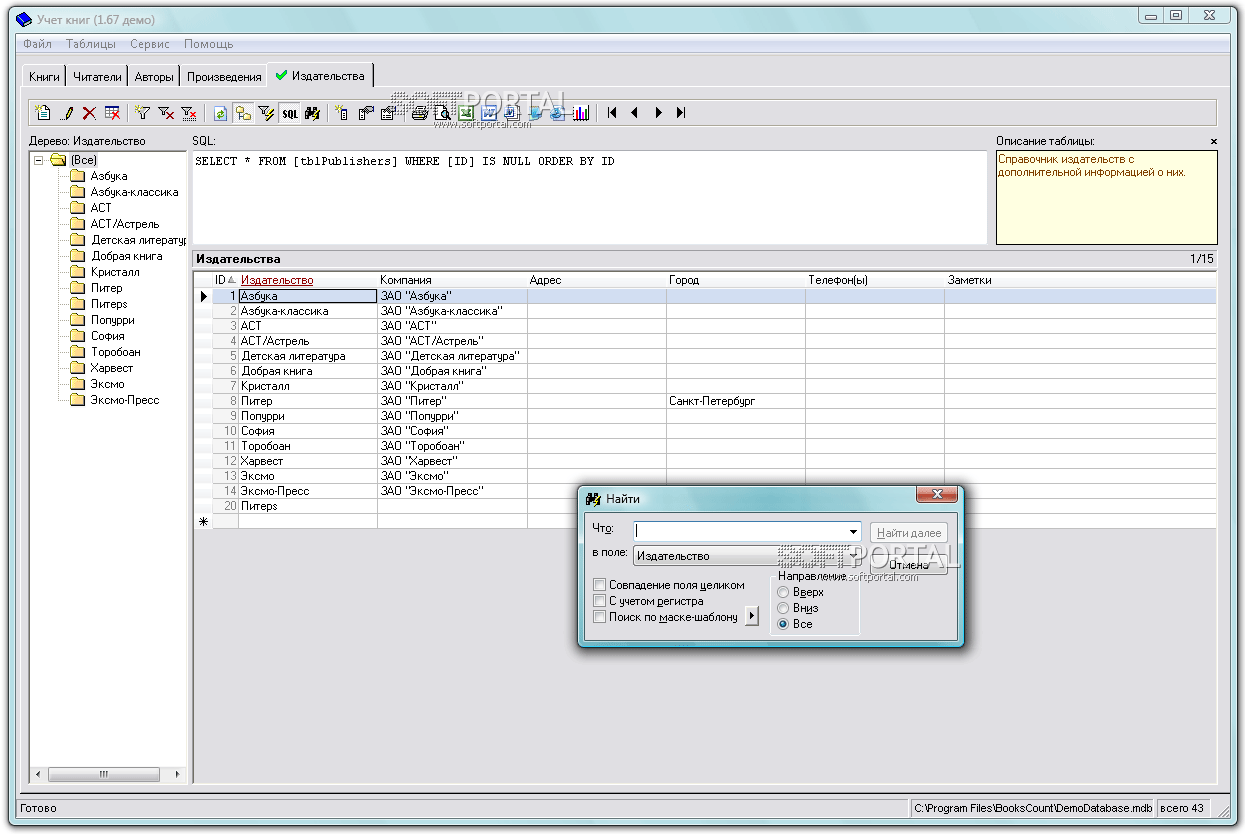Click the mask-template arrow button
The image size is (1245, 834).
point(753,617)
